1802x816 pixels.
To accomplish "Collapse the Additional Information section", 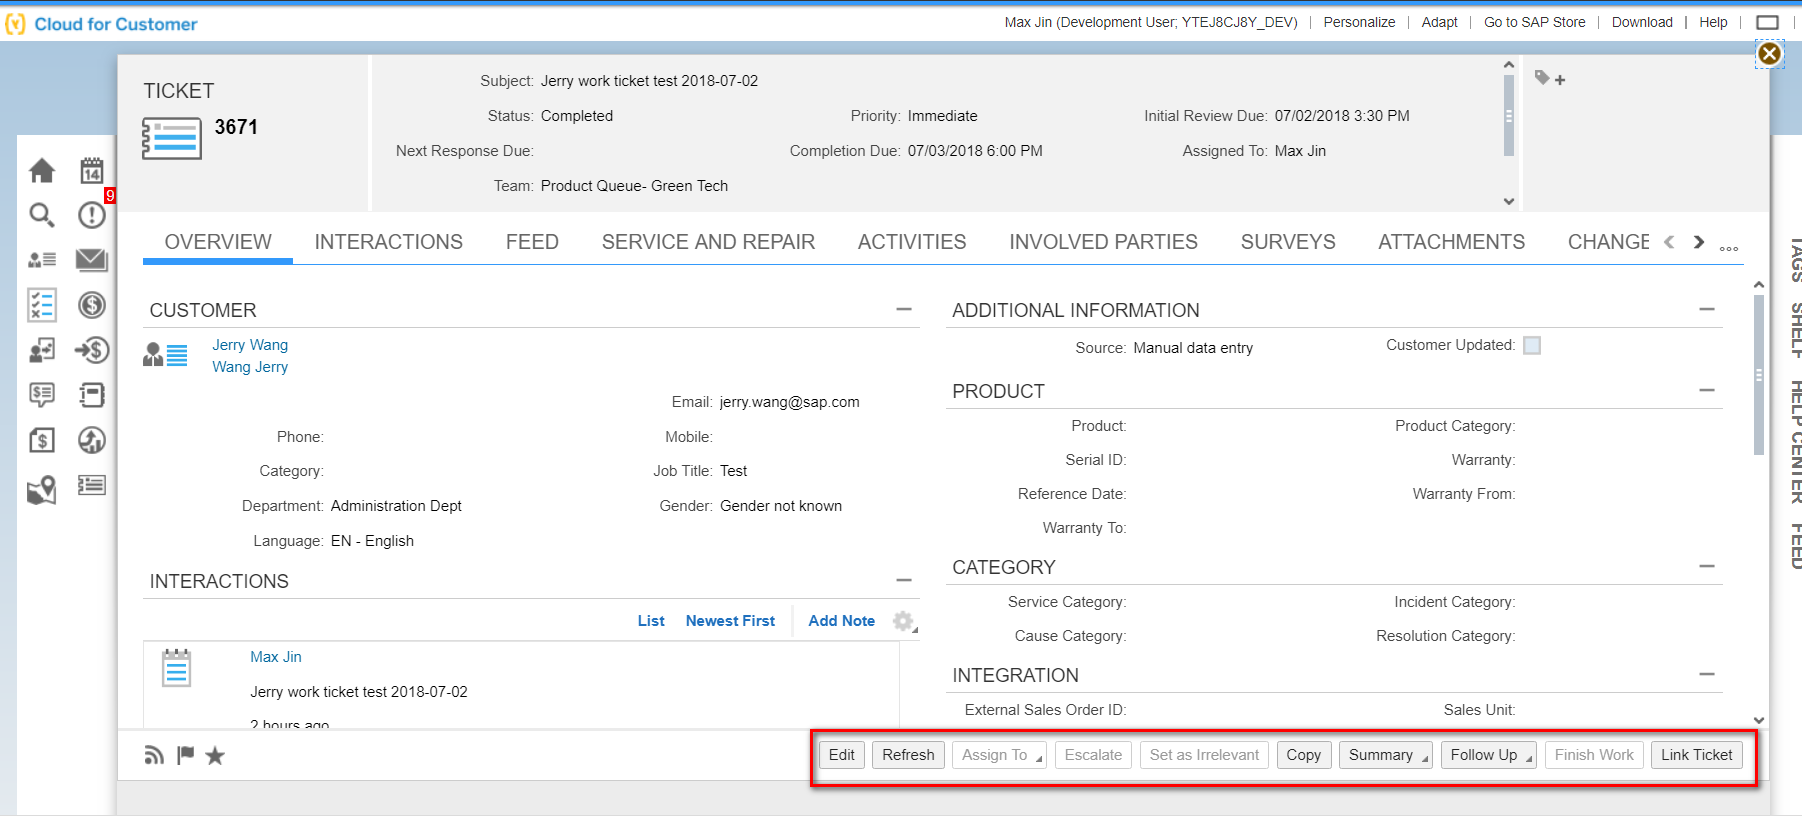I will coord(1707,310).
